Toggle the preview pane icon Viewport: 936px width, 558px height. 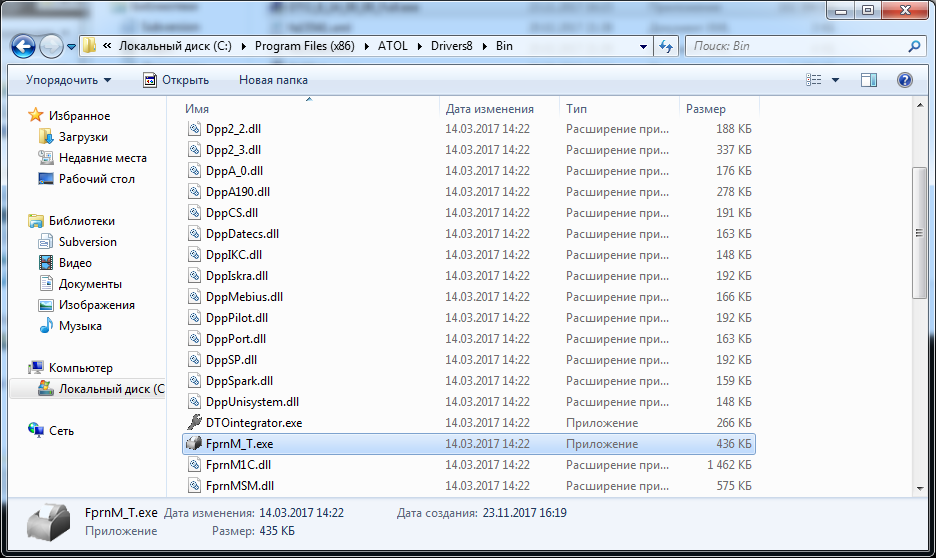click(869, 80)
